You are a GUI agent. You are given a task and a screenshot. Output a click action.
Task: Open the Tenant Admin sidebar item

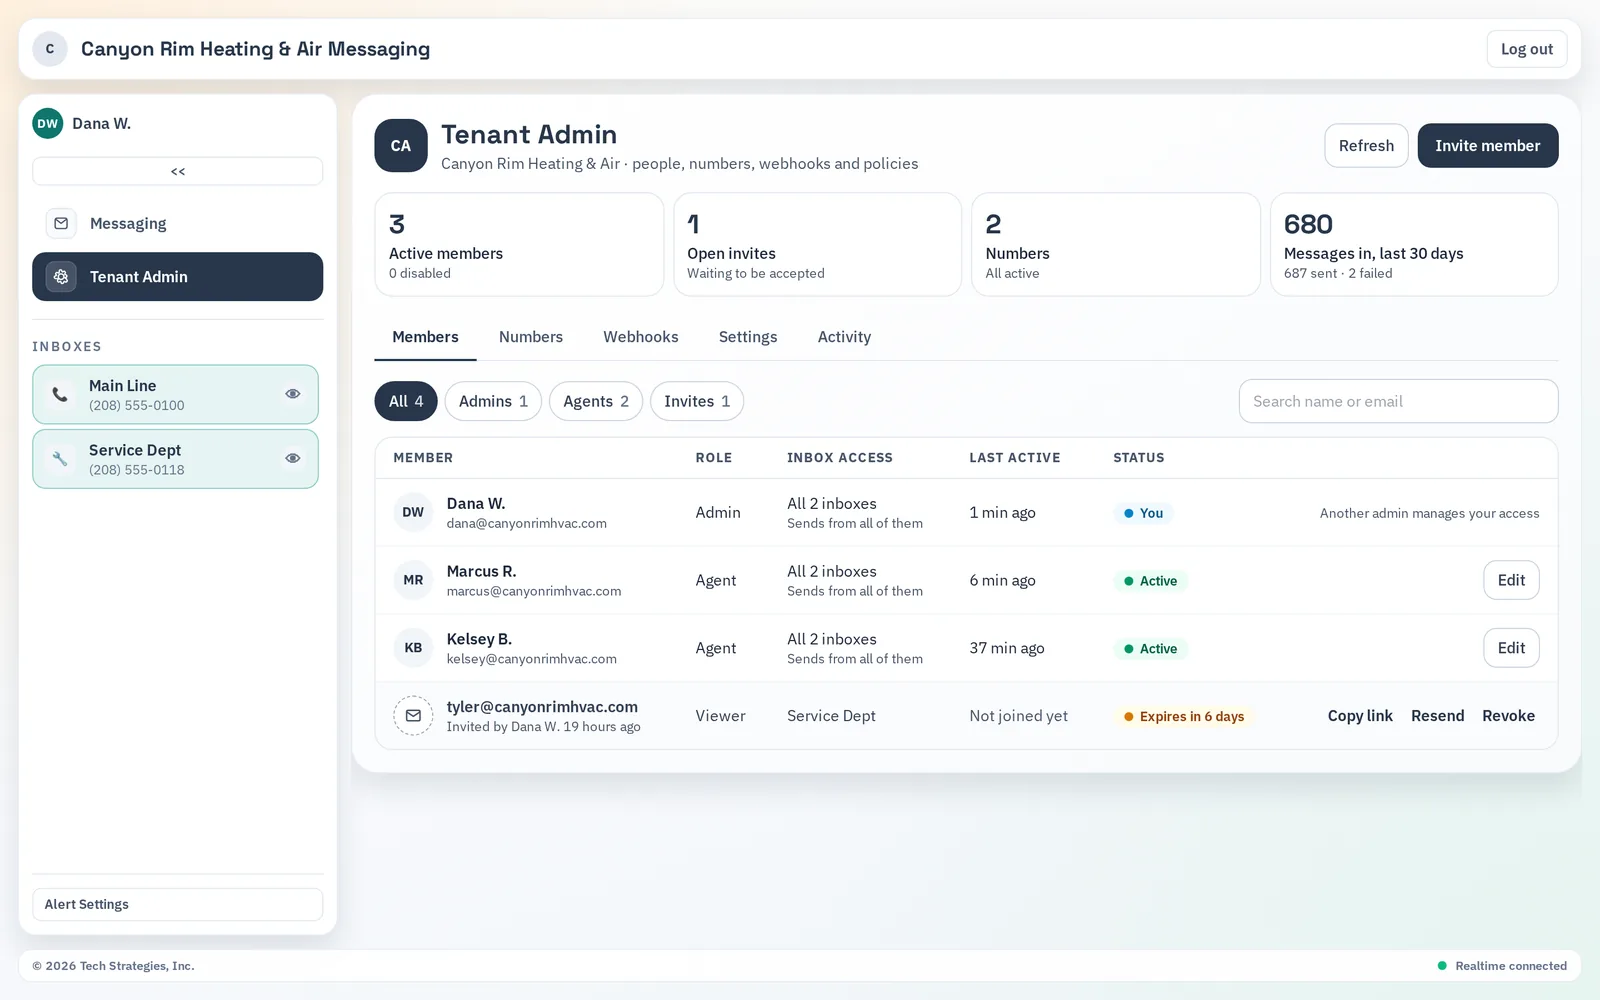(x=178, y=277)
